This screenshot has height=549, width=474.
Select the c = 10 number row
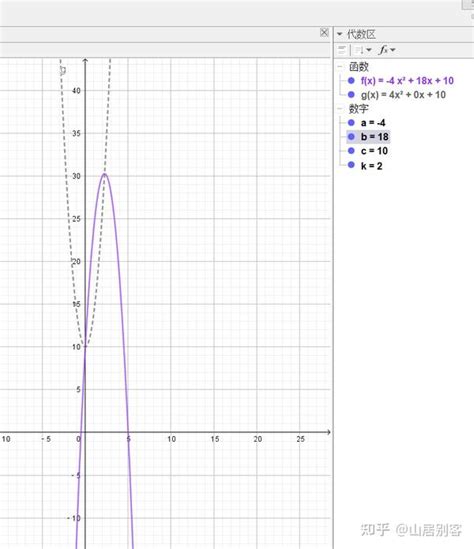pyautogui.click(x=374, y=151)
